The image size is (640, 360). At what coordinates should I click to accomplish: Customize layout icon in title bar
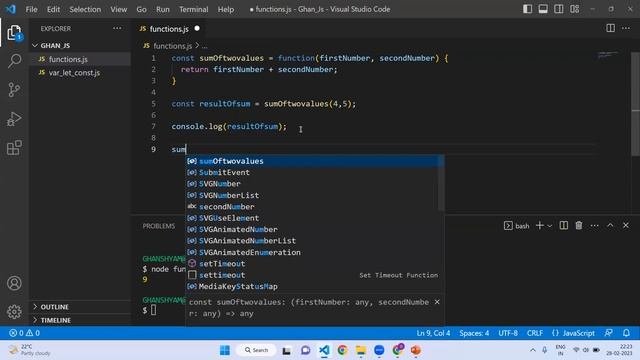(x=574, y=9)
